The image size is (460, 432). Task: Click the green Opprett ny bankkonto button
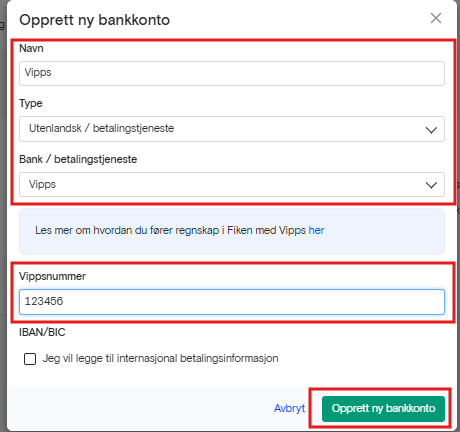point(383,409)
